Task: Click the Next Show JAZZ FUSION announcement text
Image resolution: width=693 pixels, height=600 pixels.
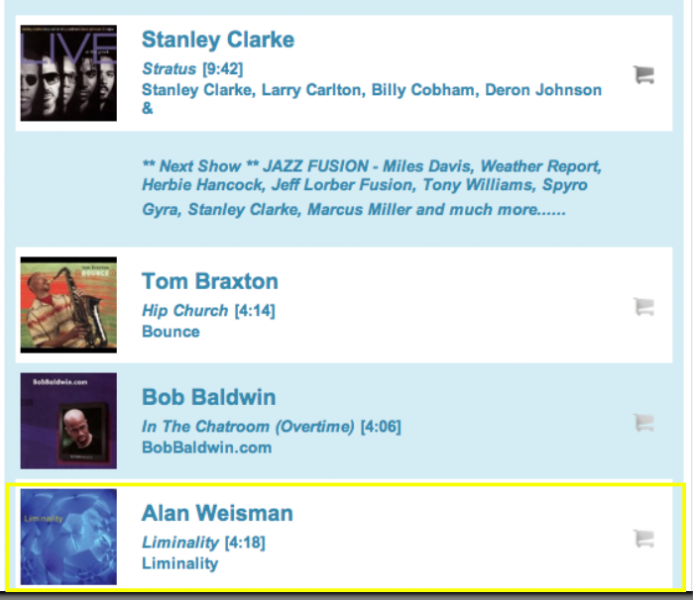Action: 372,188
